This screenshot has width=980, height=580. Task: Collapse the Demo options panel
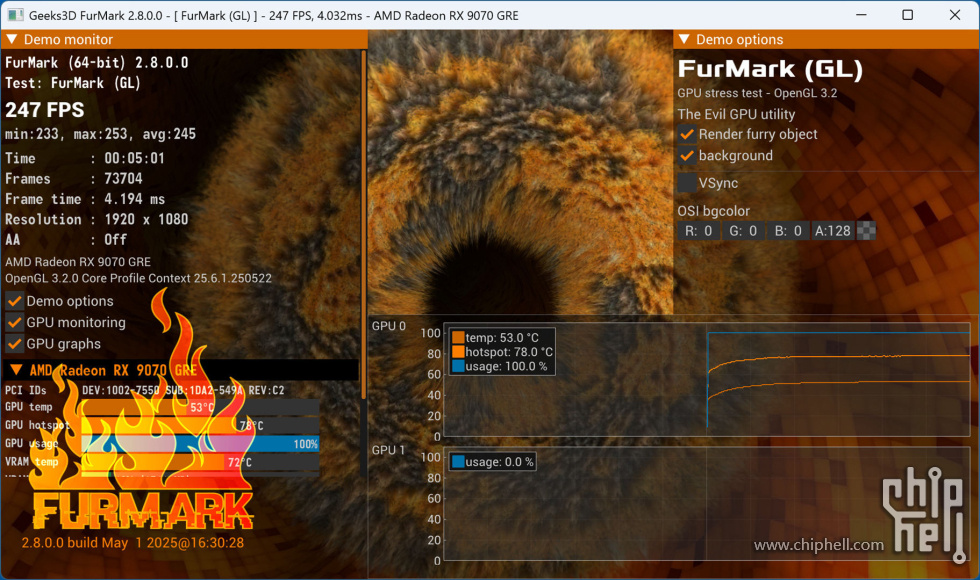tap(684, 39)
